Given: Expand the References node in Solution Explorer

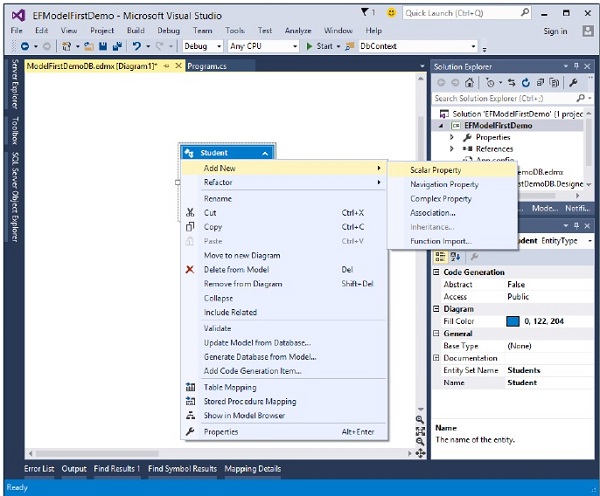Looking at the screenshot, I should pyautogui.click(x=452, y=148).
